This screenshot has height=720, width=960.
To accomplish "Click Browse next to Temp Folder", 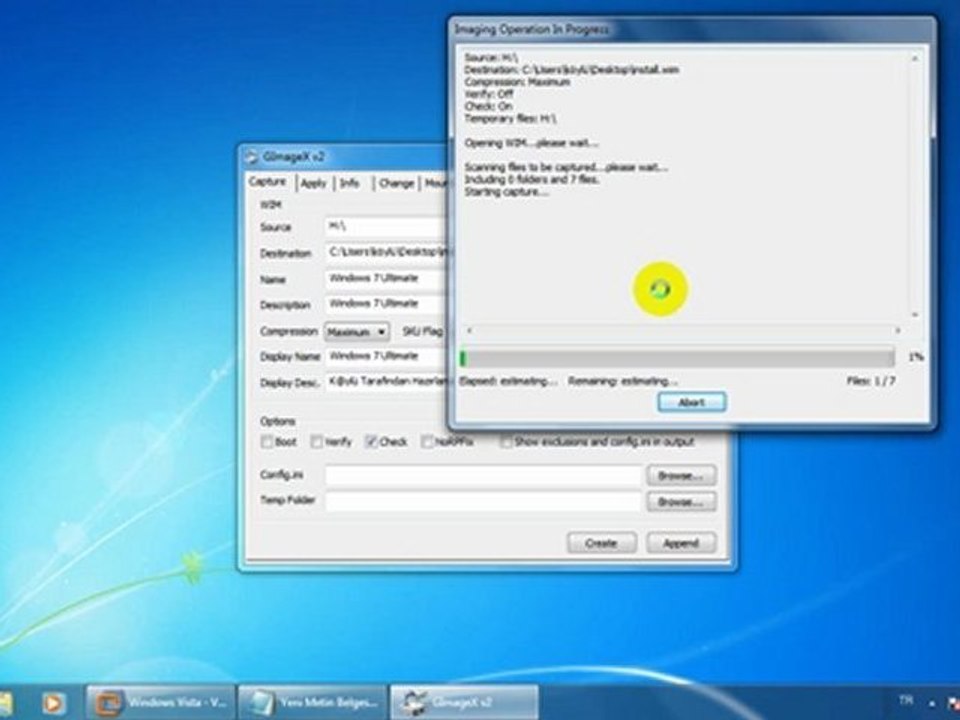I will pos(681,501).
